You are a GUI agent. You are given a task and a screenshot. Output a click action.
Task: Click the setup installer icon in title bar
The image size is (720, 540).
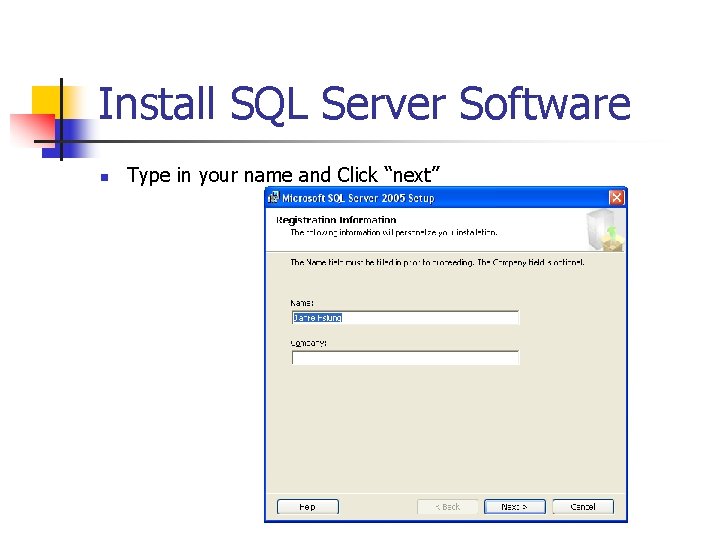[273, 197]
